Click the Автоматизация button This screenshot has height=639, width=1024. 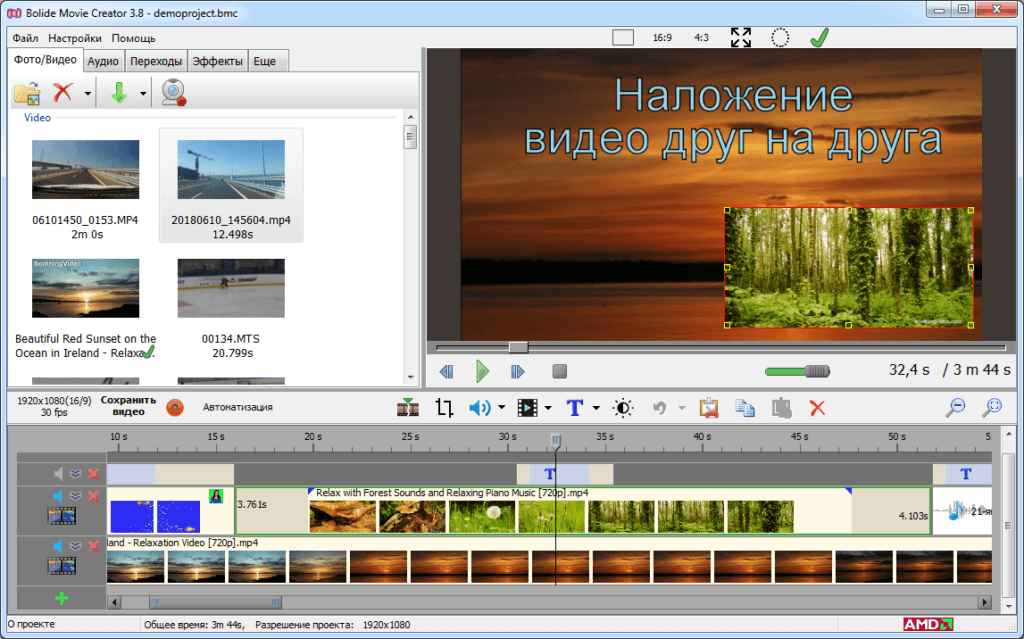click(238, 407)
